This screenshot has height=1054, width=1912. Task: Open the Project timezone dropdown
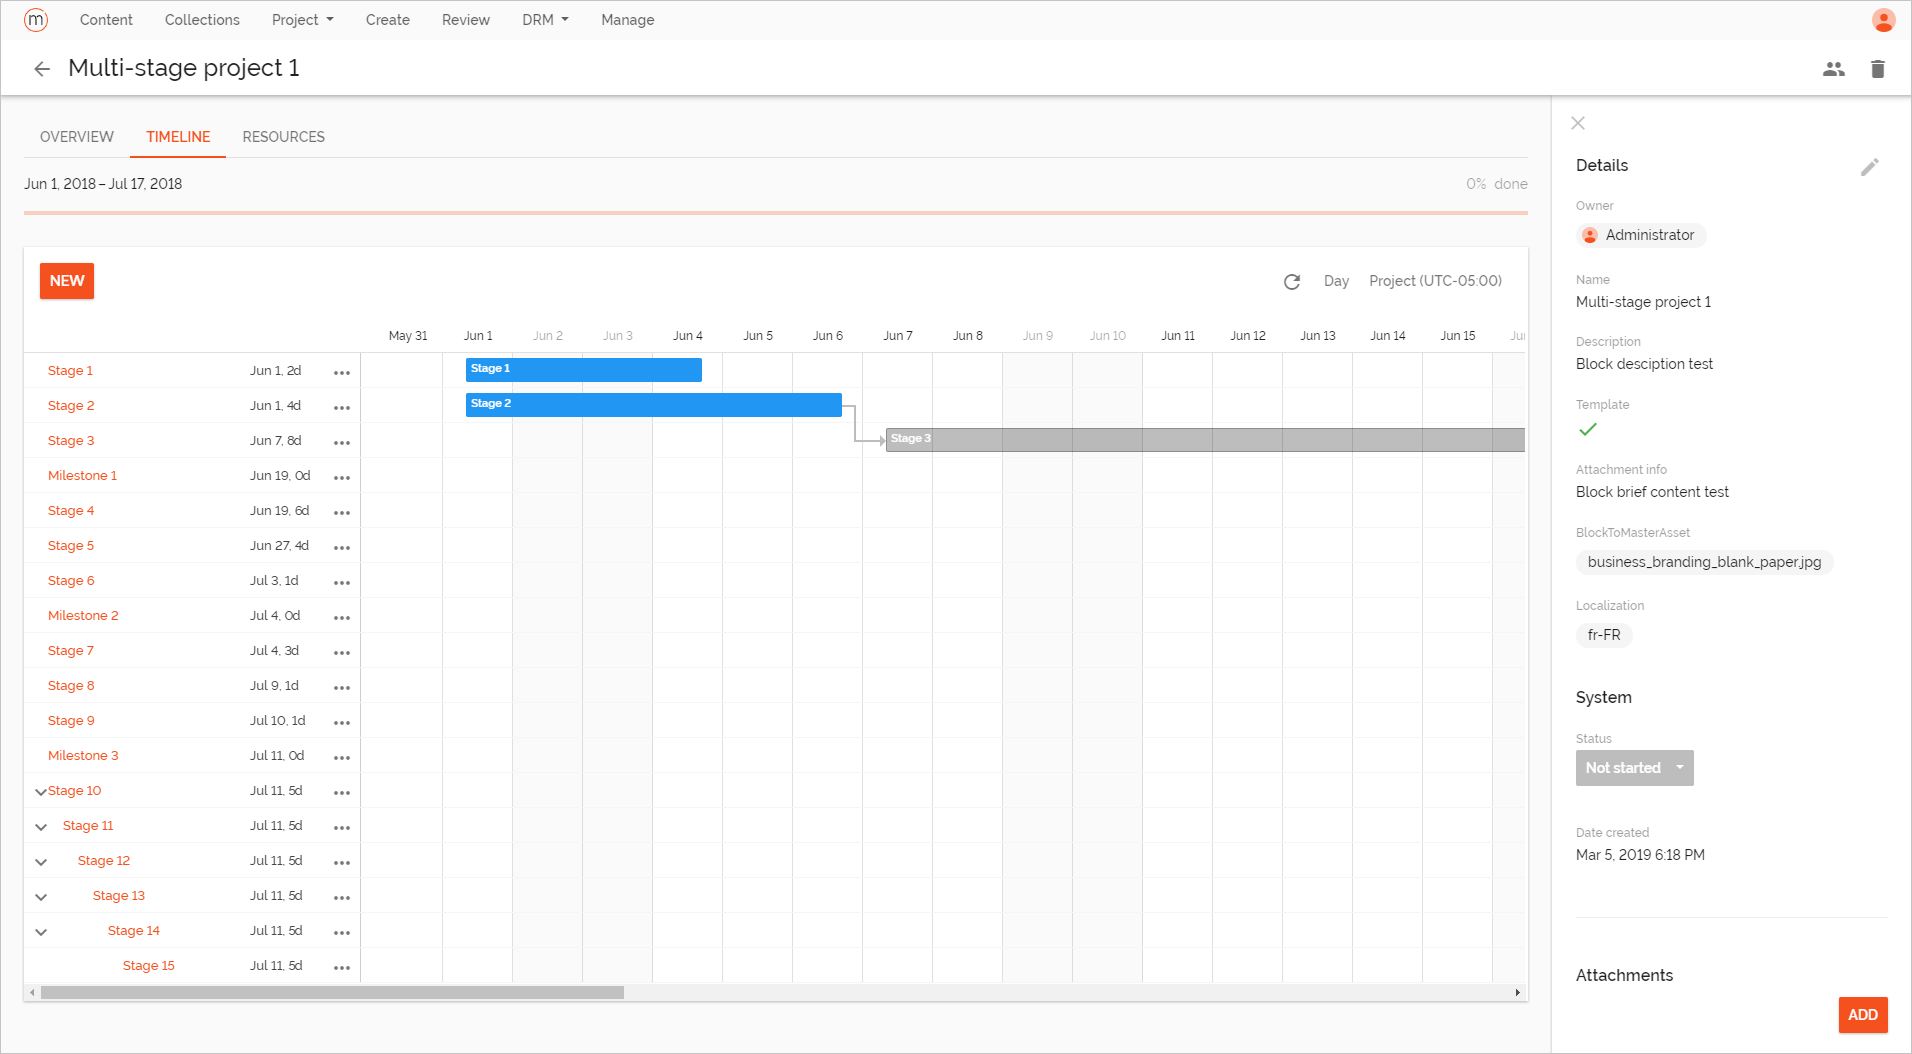pyautogui.click(x=1435, y=281)
